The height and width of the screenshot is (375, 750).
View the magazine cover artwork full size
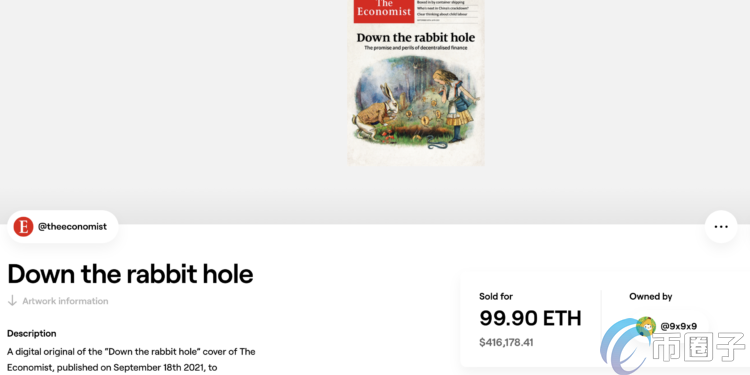416,82
